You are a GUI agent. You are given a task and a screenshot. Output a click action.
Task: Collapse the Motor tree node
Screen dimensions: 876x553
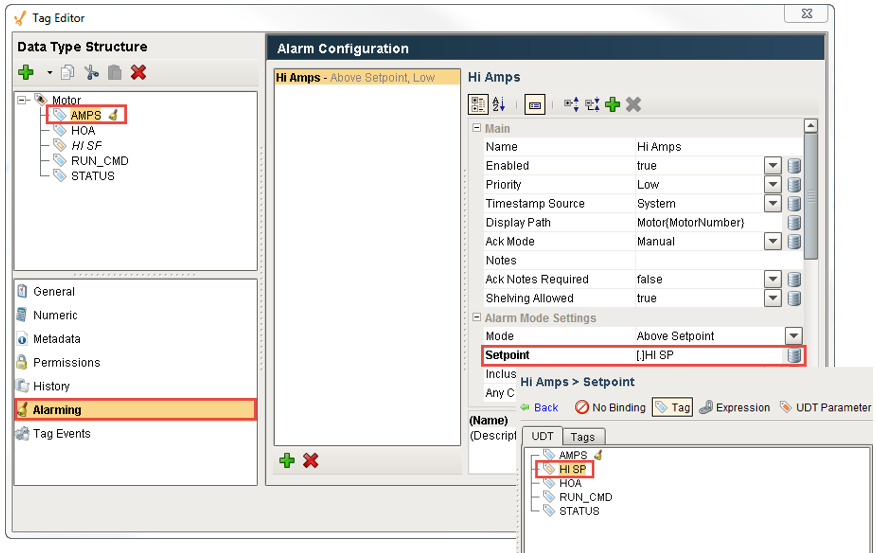pyautogui.click(x=23, y=101)
